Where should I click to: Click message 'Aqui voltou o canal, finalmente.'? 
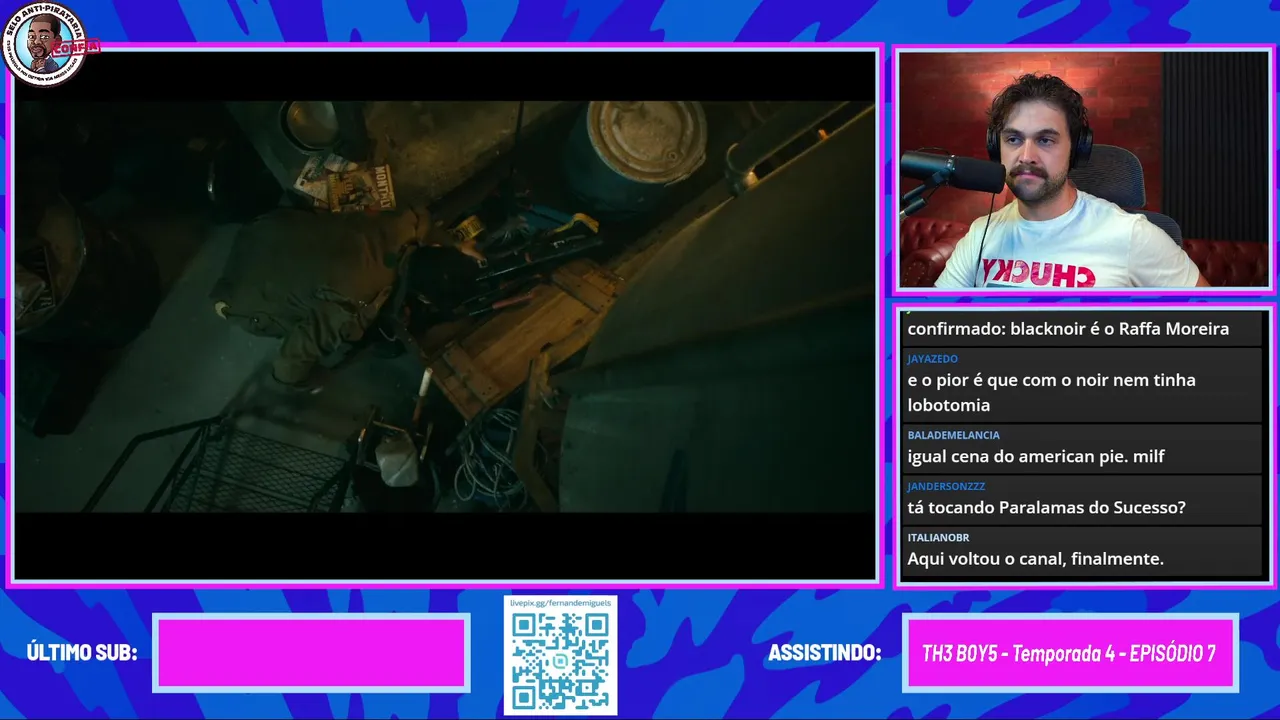pyautogui.click(x=1035, y=559)
